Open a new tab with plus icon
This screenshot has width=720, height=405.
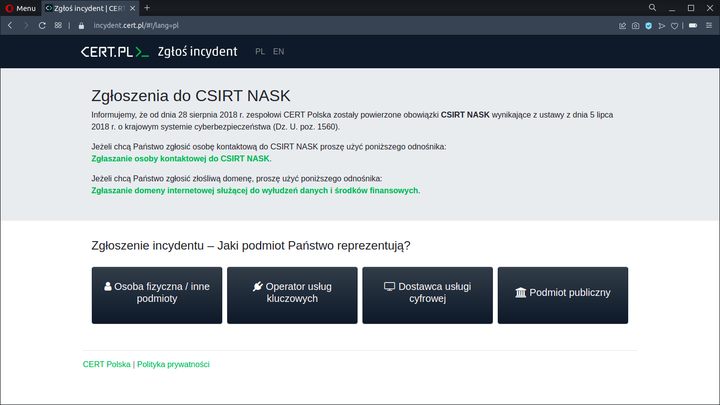click(x=147, y=8)
